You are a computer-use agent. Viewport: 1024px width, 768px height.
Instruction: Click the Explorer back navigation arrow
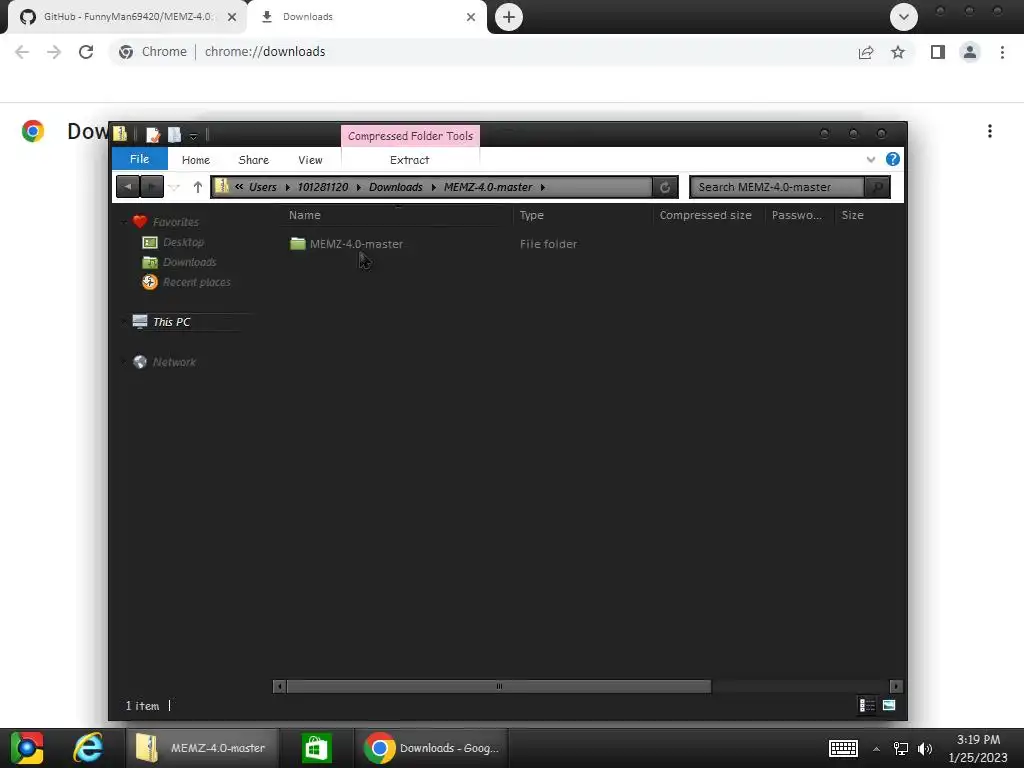[x=128, y=187]
